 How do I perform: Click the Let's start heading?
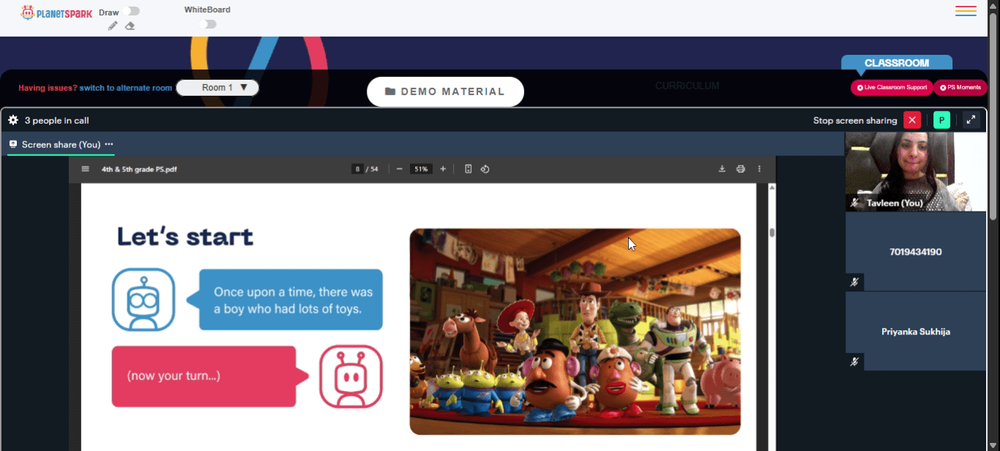pos(185,237)
